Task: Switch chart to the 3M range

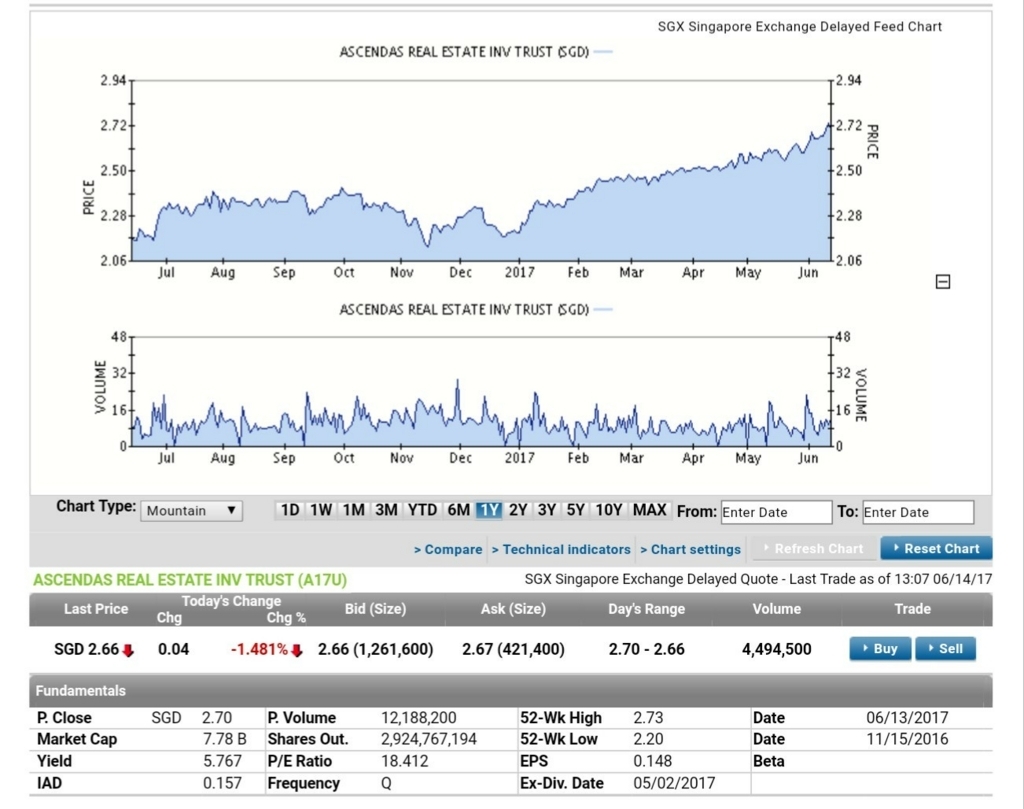Action: [386, 510]
